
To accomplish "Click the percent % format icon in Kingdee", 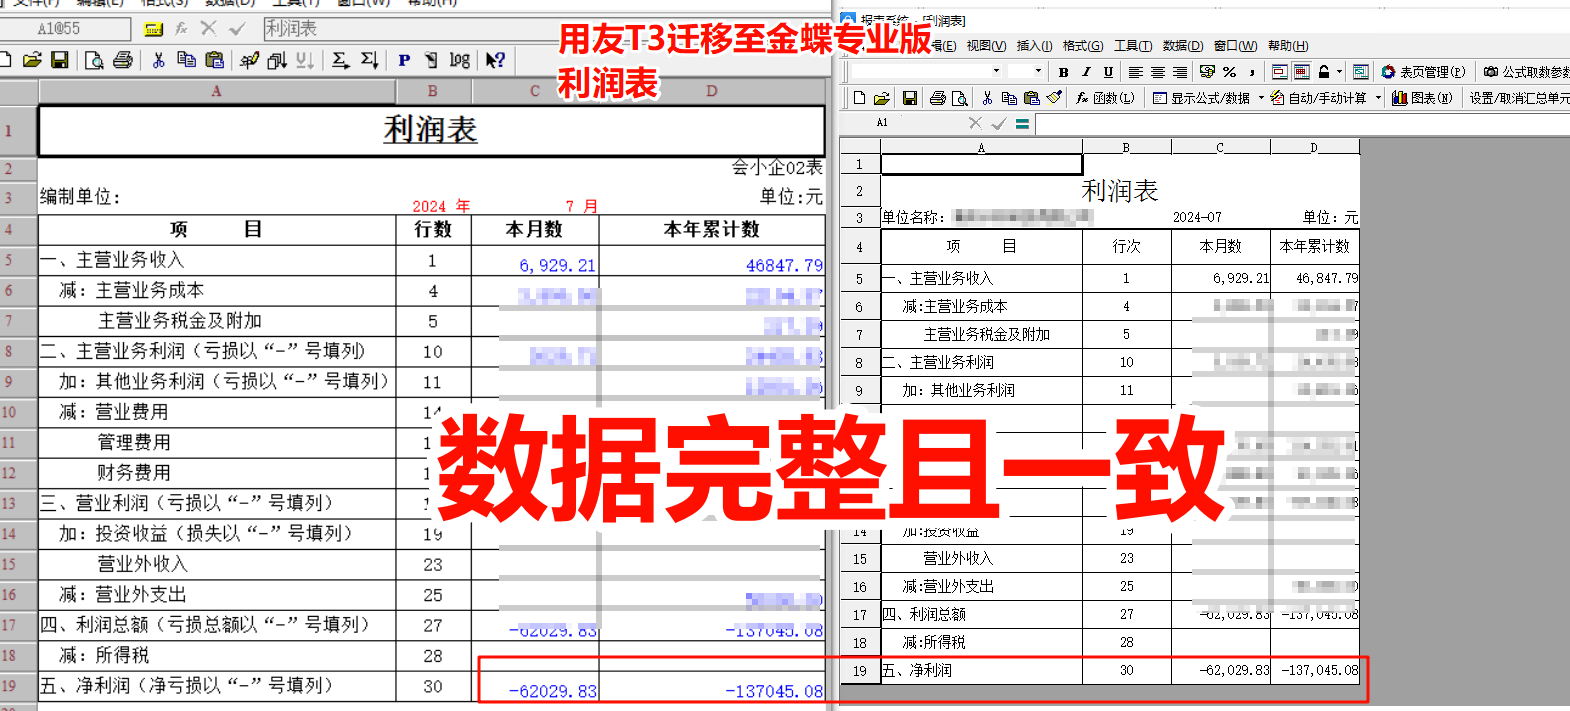I will pyautogui.click(x=1229, y=72).
